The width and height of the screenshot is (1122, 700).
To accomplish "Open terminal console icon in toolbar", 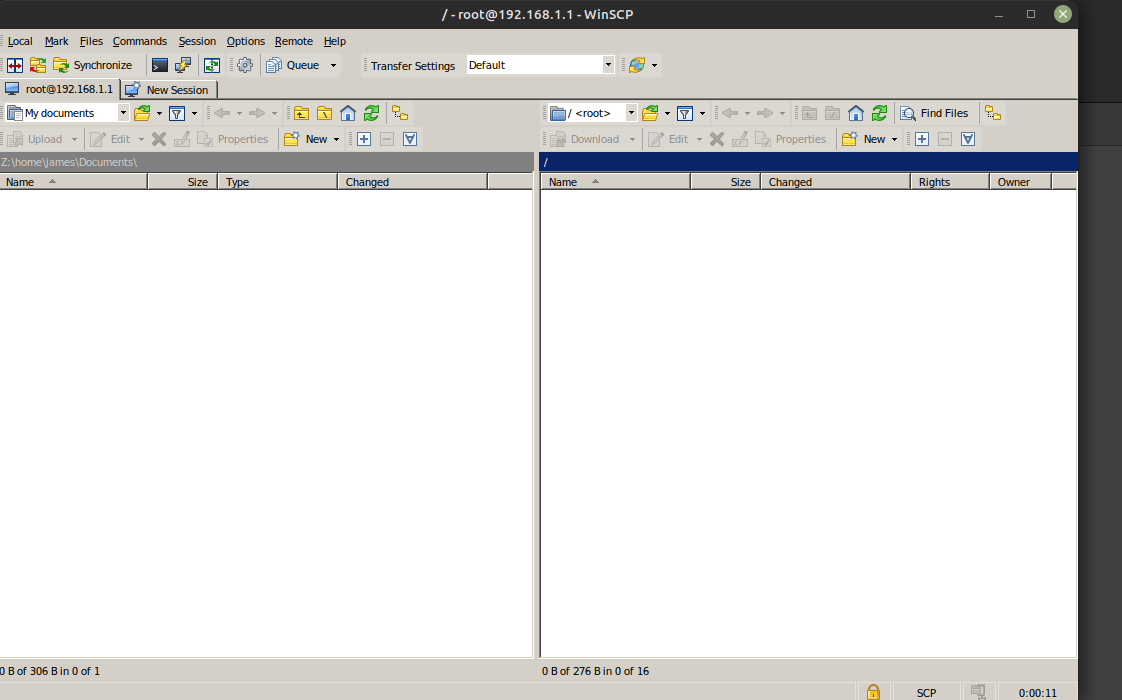I will point(160,65).
